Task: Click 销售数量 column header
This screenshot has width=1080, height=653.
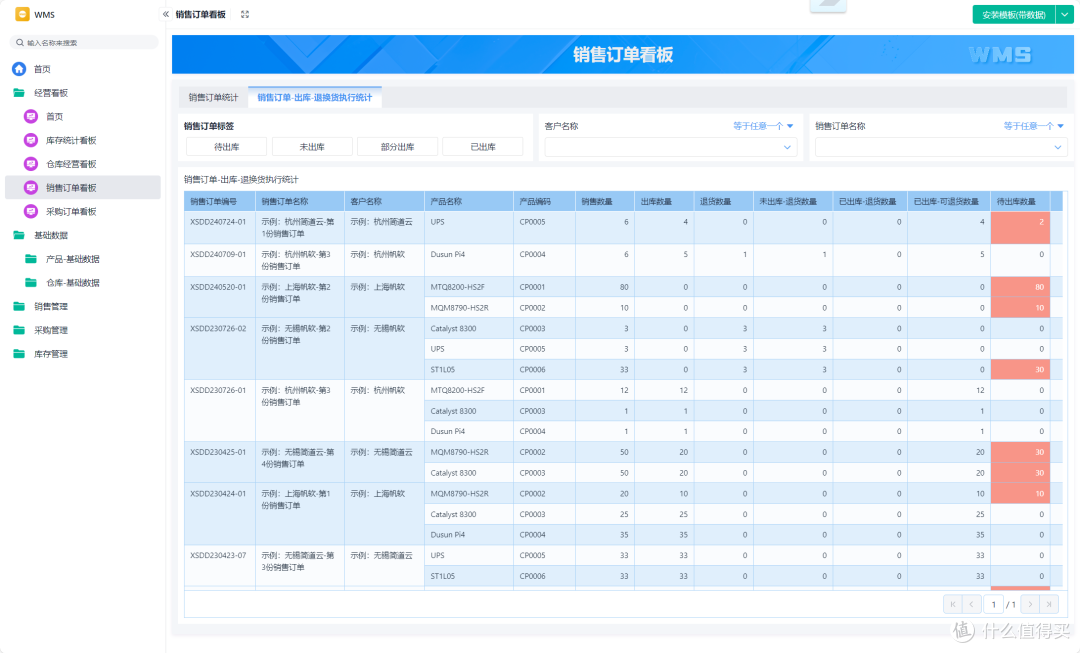Action: (605, 201)
